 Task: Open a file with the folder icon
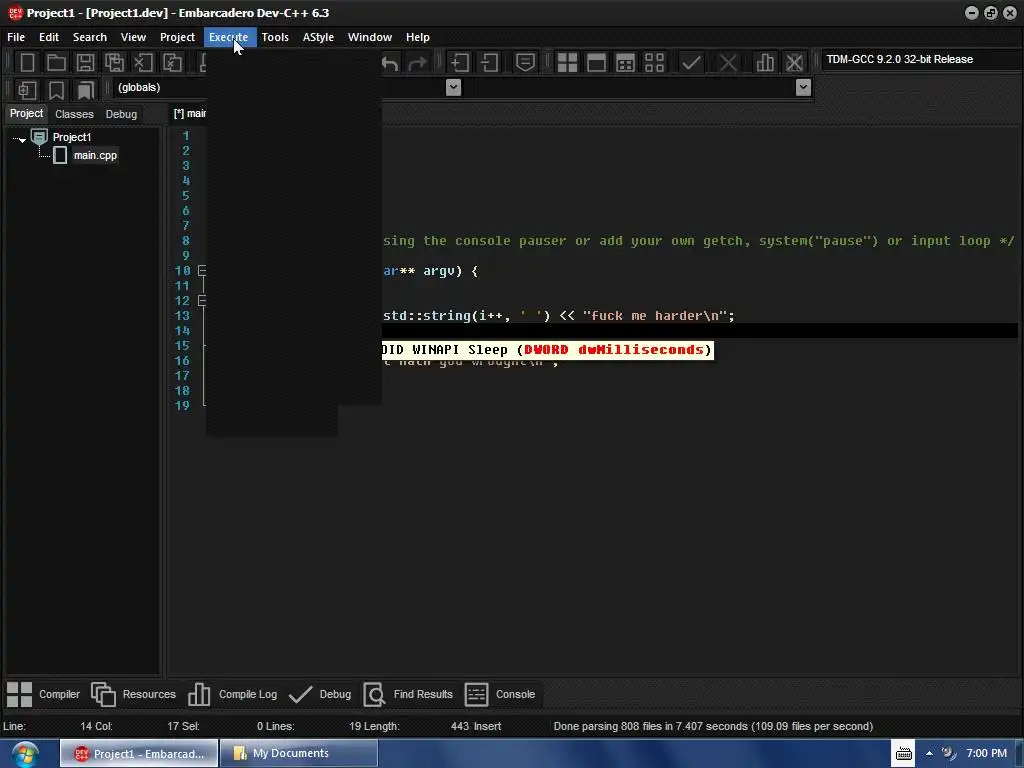pos(56,63)
